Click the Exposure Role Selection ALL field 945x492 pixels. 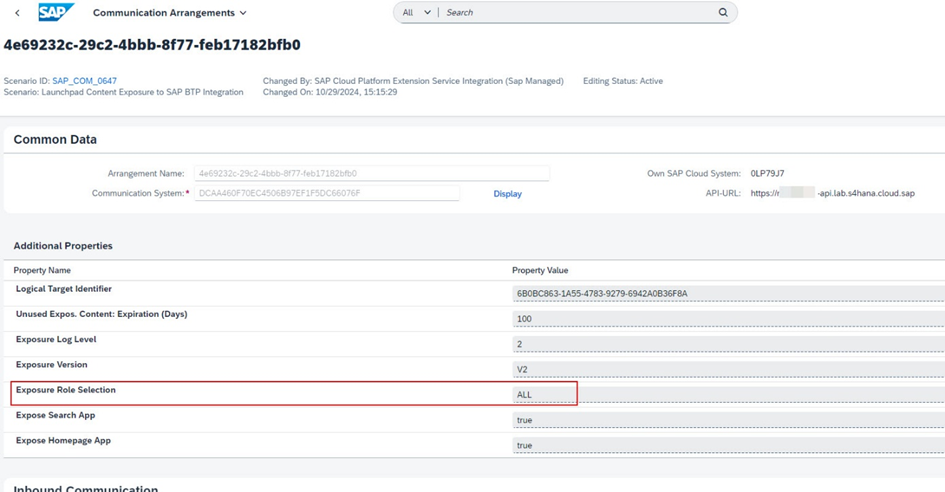[727, 395]
